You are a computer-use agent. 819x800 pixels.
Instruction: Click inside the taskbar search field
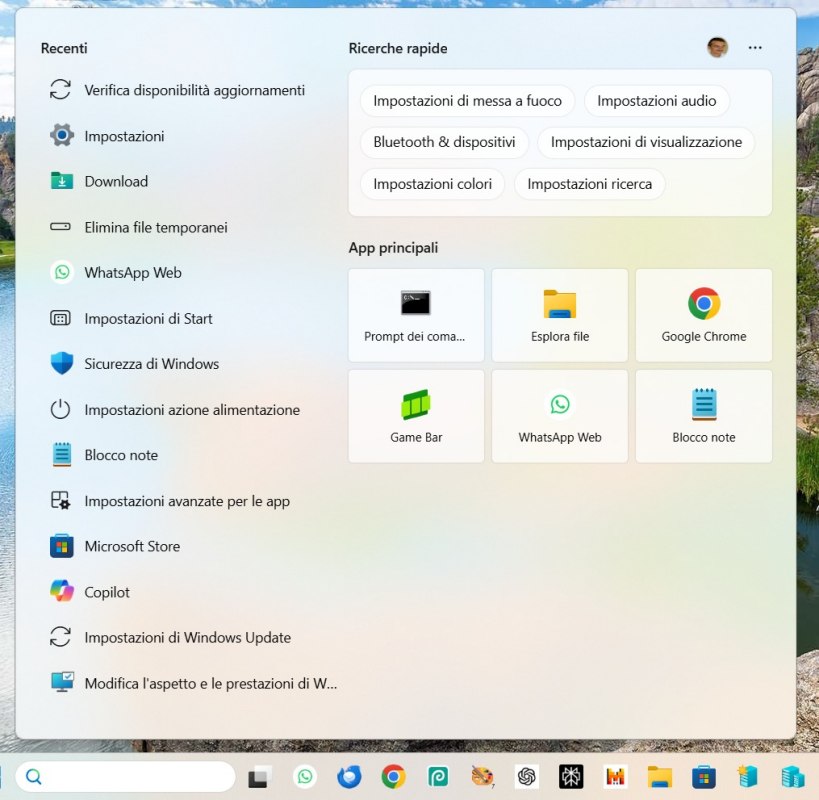coord(125,776)
